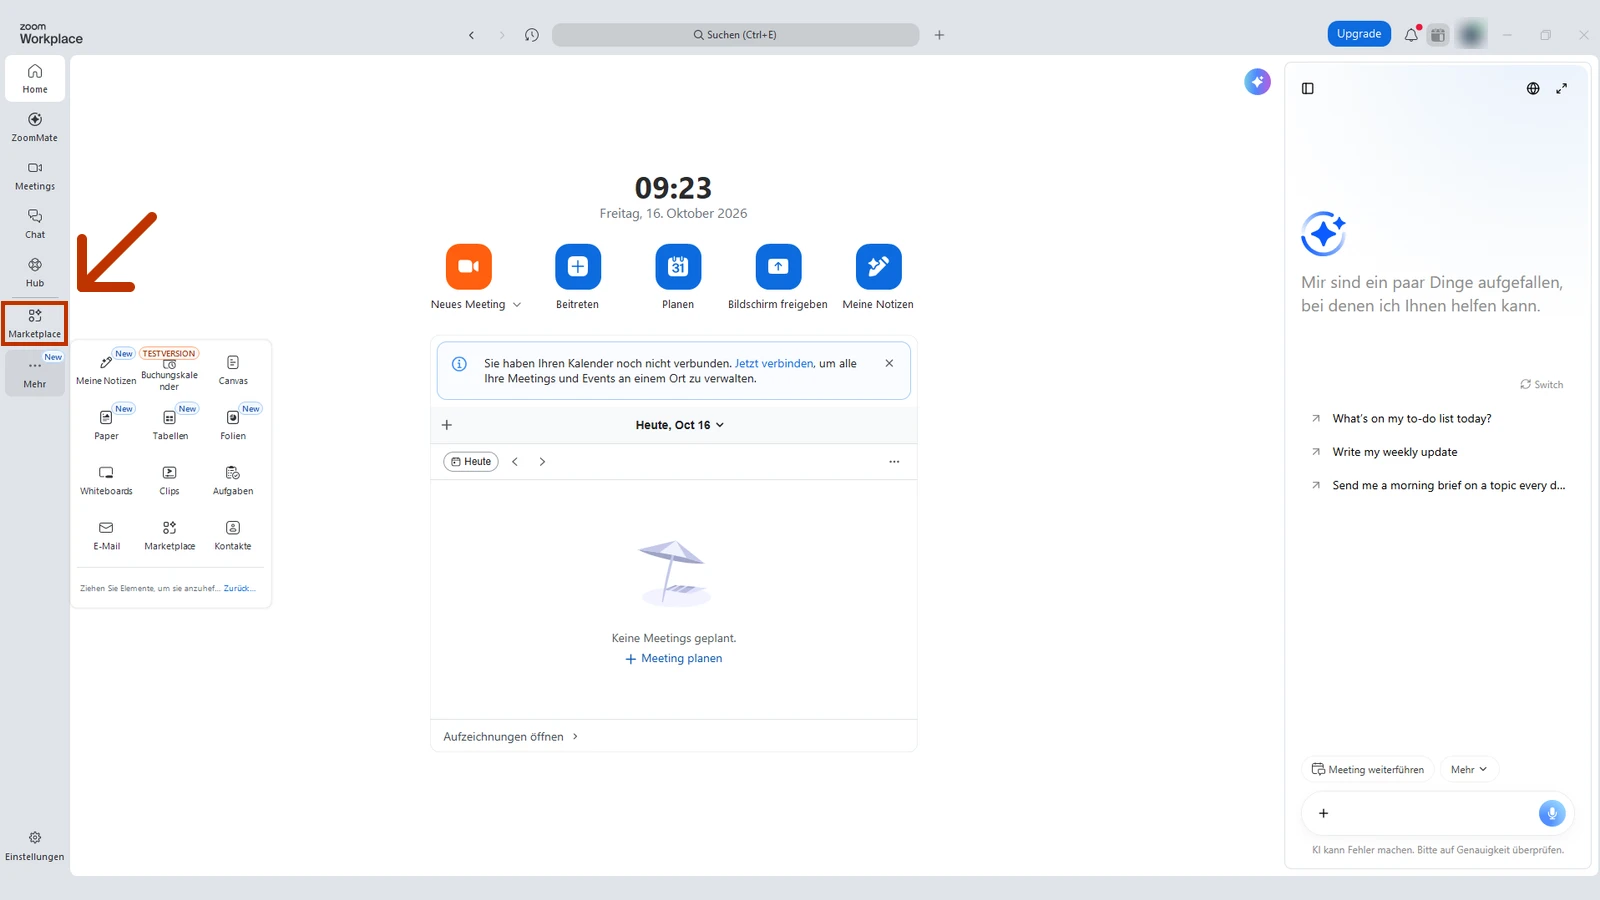Expand the Neues Meeting dropdown arrow
Viewport: 1600px width, 900px height.
[517, 305]
